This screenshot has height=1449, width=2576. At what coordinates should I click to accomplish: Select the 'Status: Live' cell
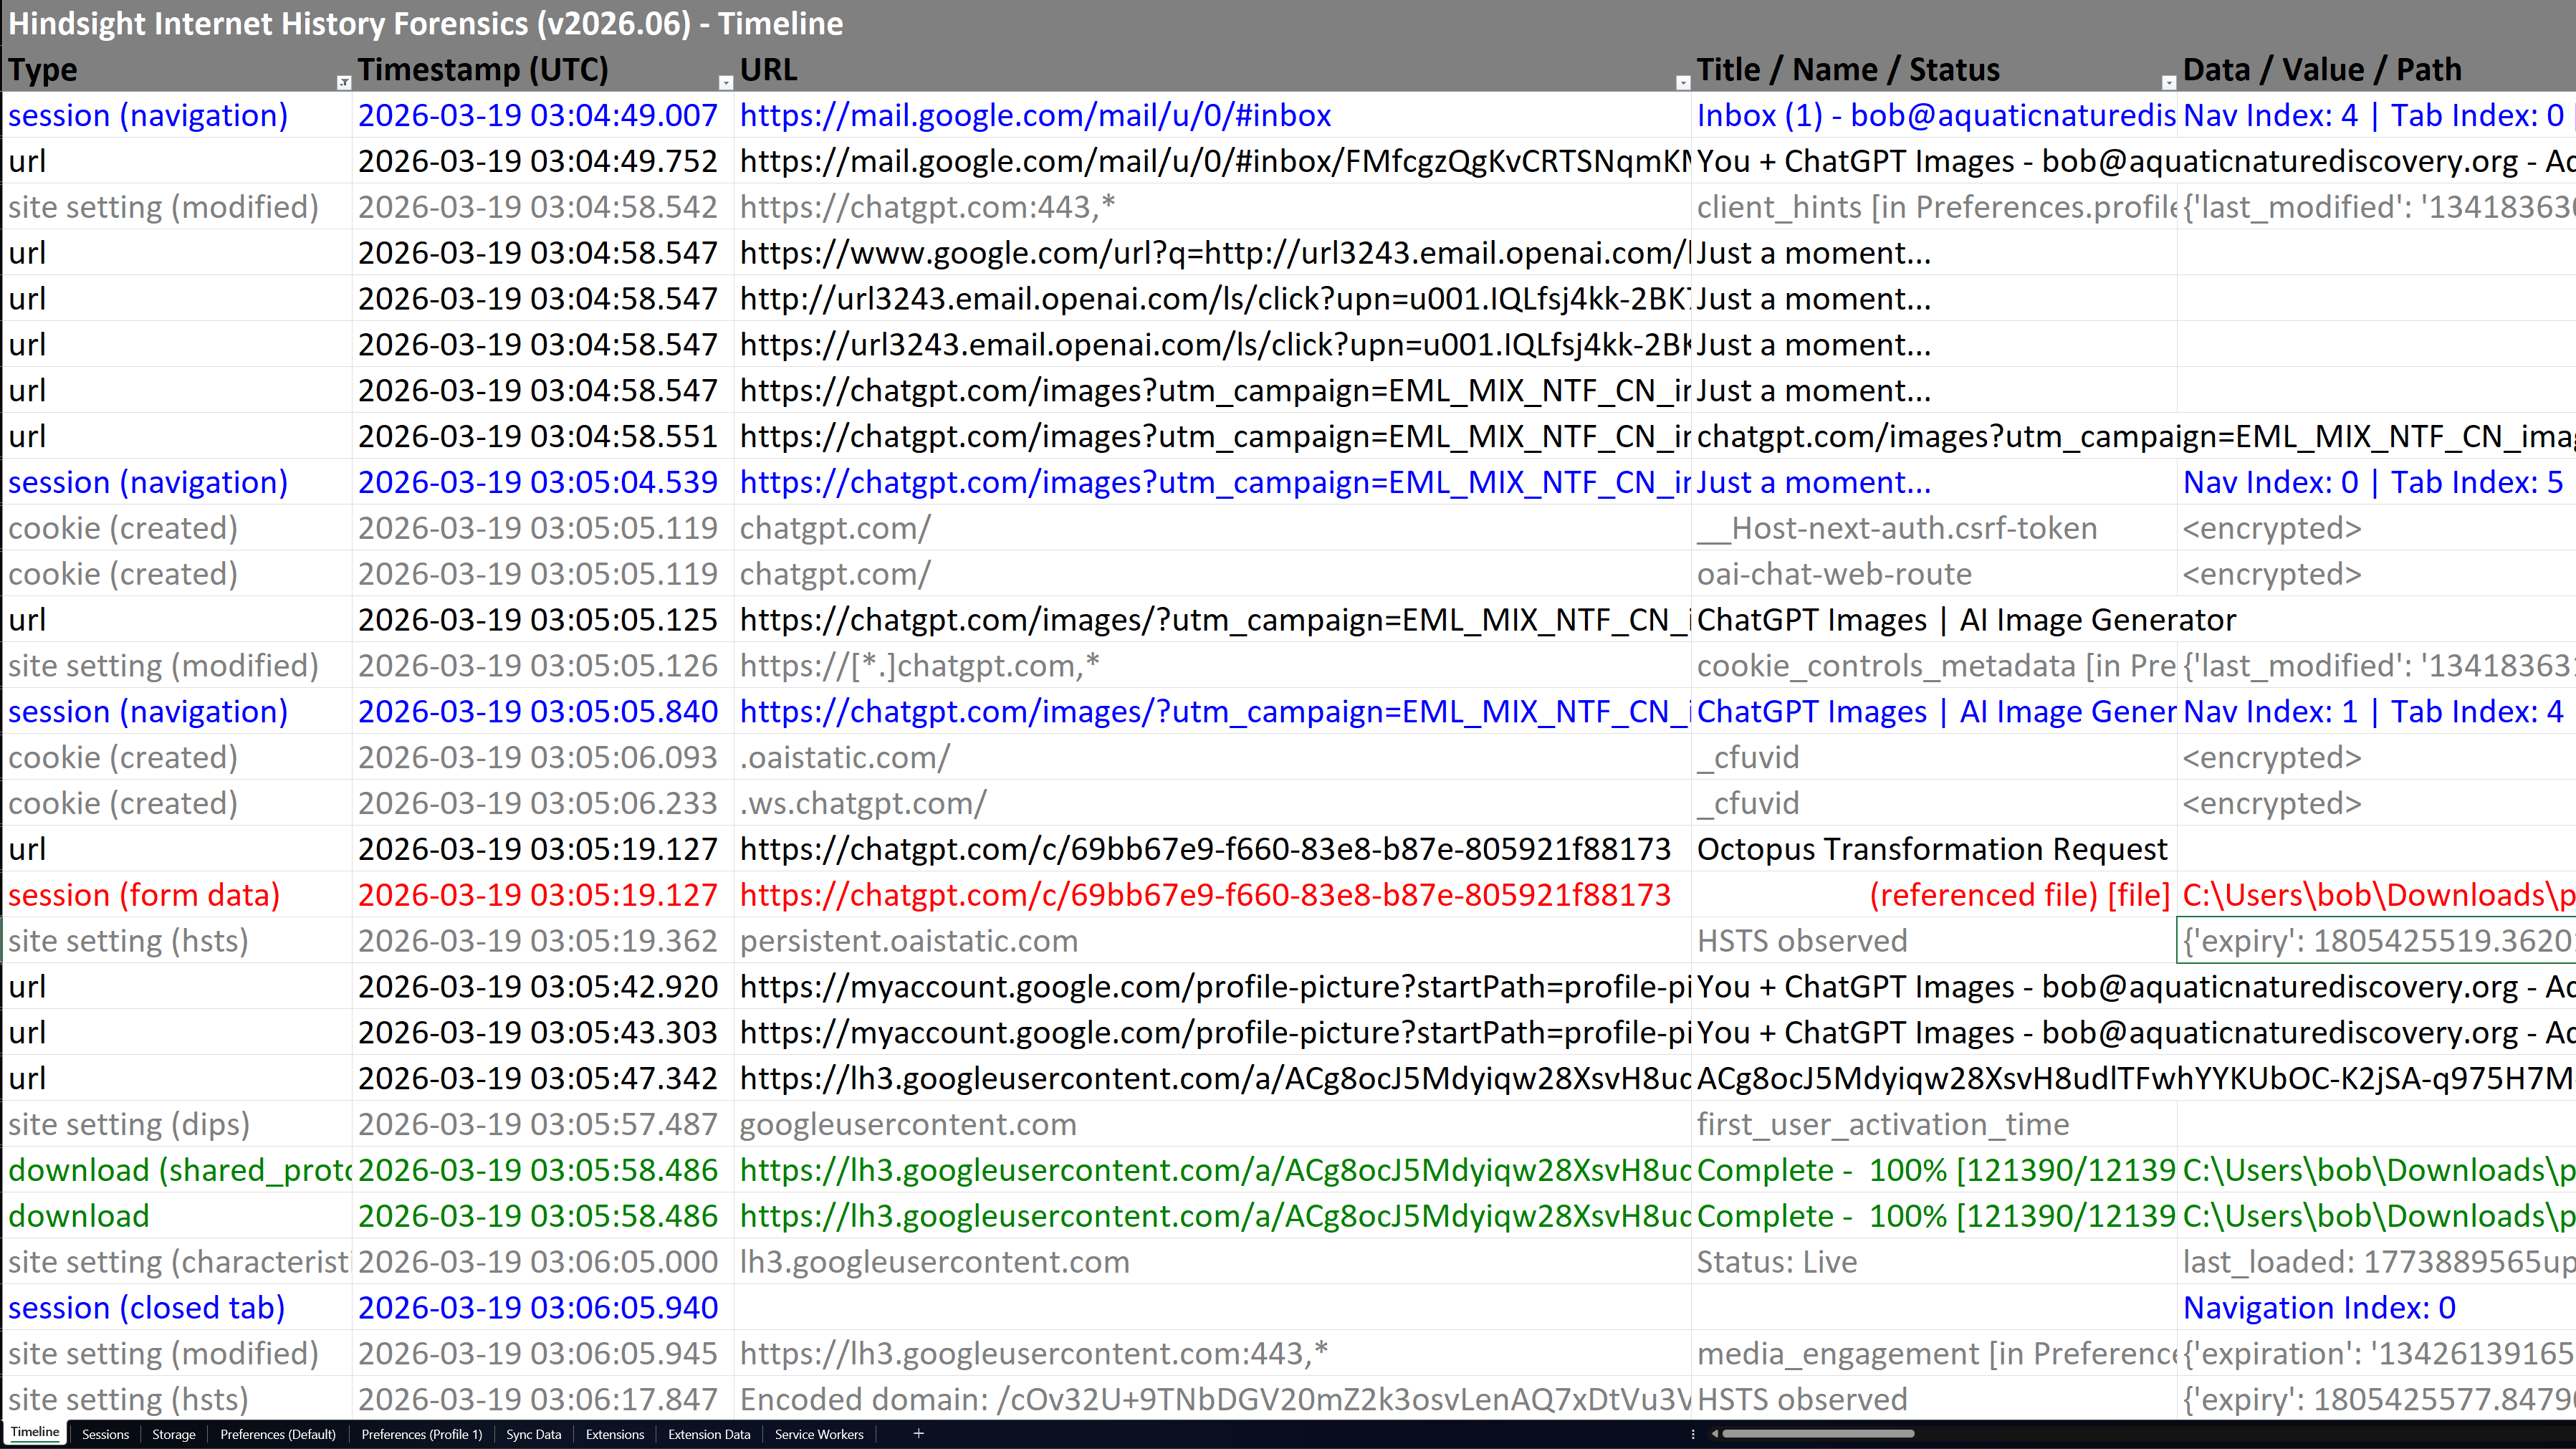point(1934,1262)
